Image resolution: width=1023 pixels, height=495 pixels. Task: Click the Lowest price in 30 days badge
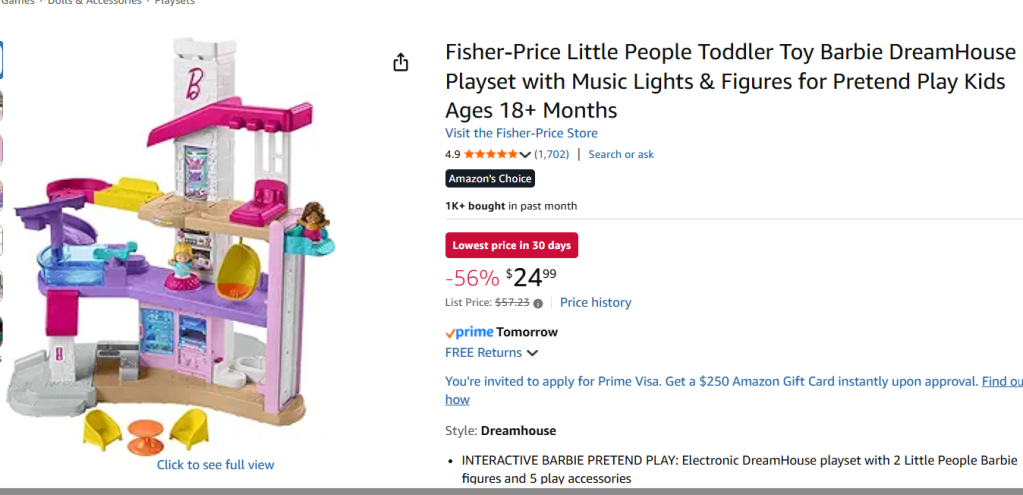[x=511, y=245]
